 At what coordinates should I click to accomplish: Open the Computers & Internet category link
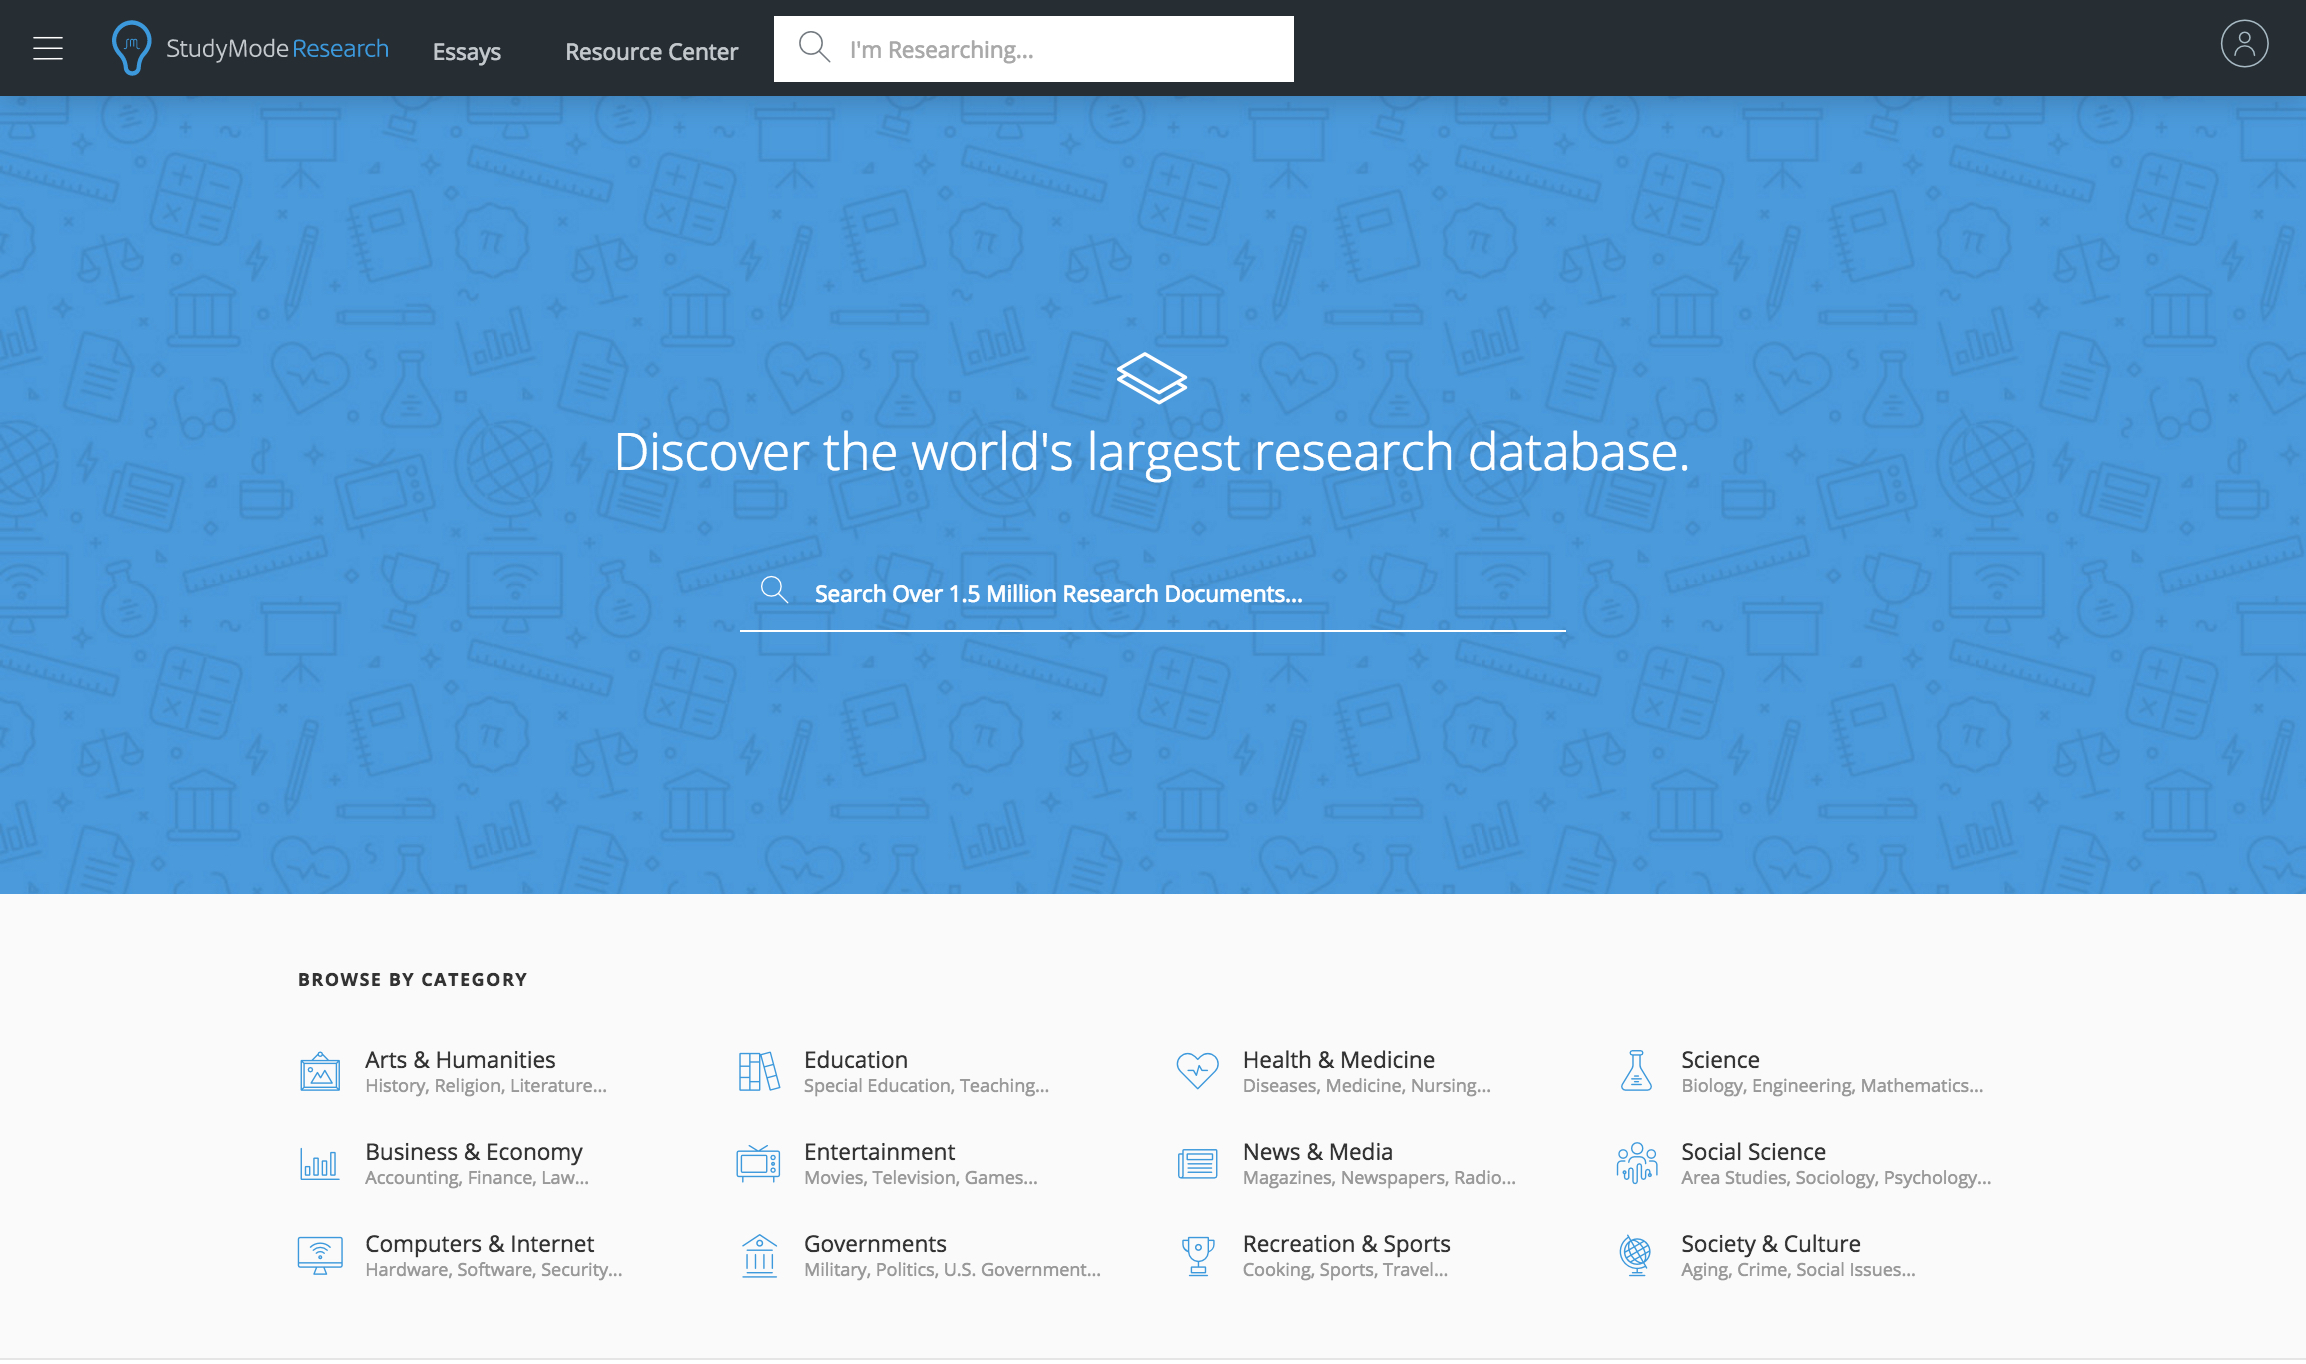480,1243
